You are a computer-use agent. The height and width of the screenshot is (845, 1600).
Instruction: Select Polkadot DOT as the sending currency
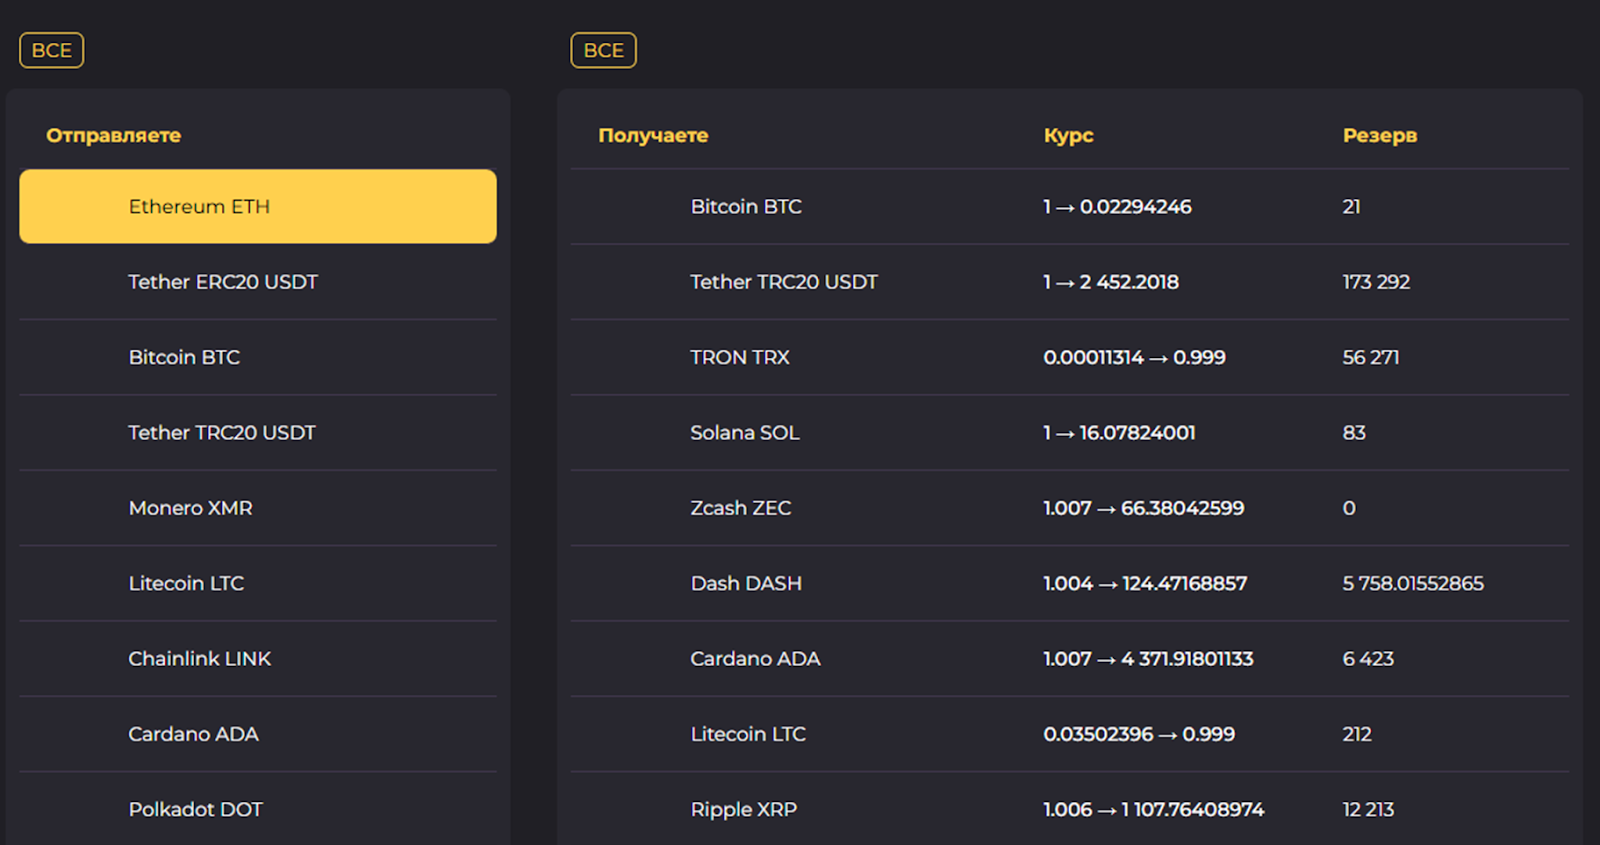[258, 809]
